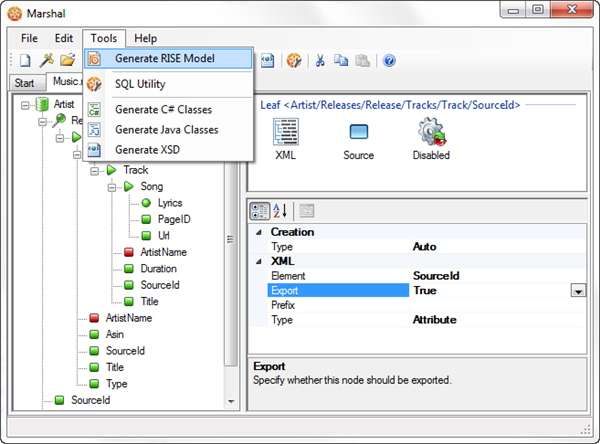Image resolution: width=600 pixels, height=444 pixels.
Task: Click the green arrow icon beside Track
Action: click(x=112, y=170)
